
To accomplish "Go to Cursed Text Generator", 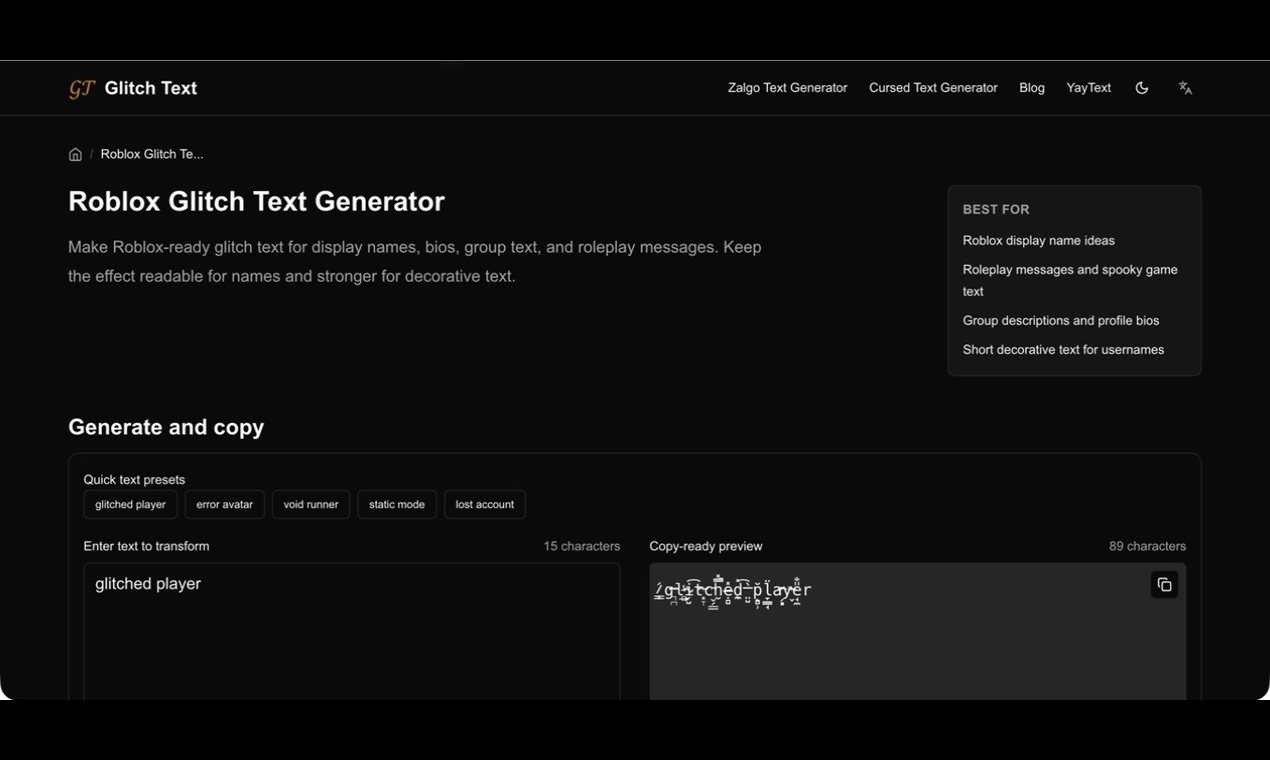I will click(933, 88).
